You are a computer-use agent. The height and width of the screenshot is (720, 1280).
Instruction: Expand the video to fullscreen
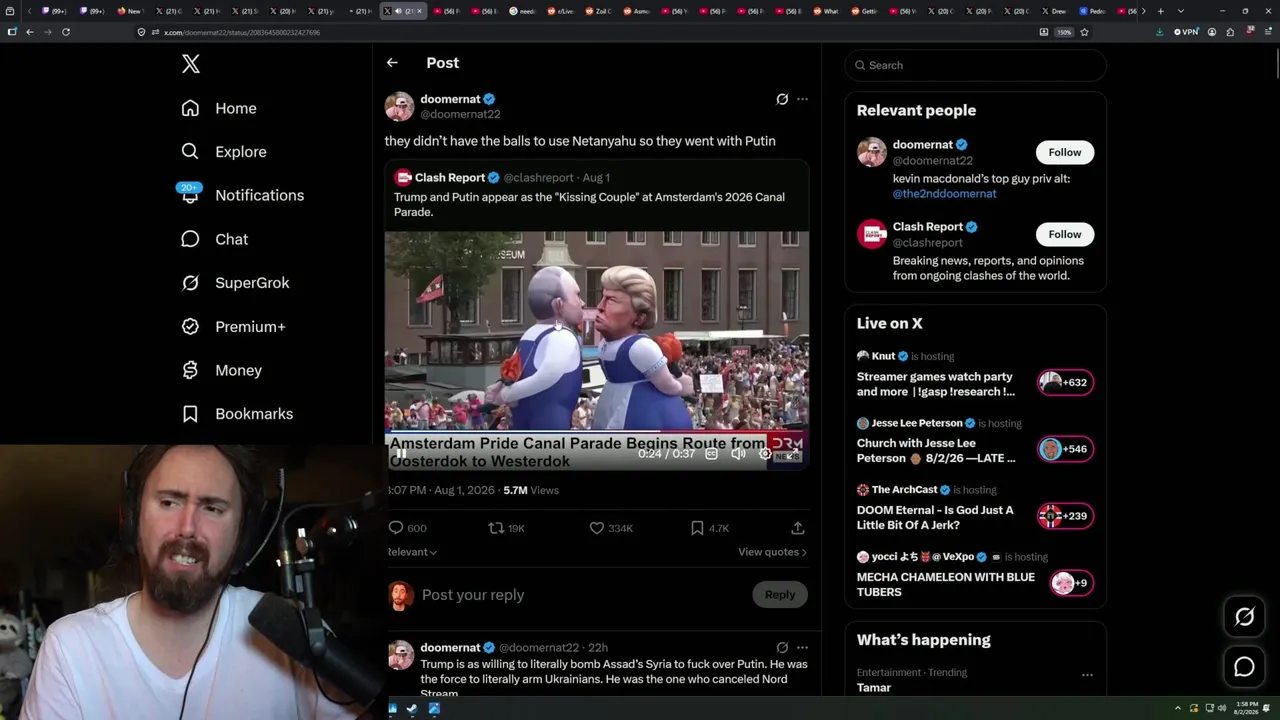pyautogui.click(x=792, y=454)
